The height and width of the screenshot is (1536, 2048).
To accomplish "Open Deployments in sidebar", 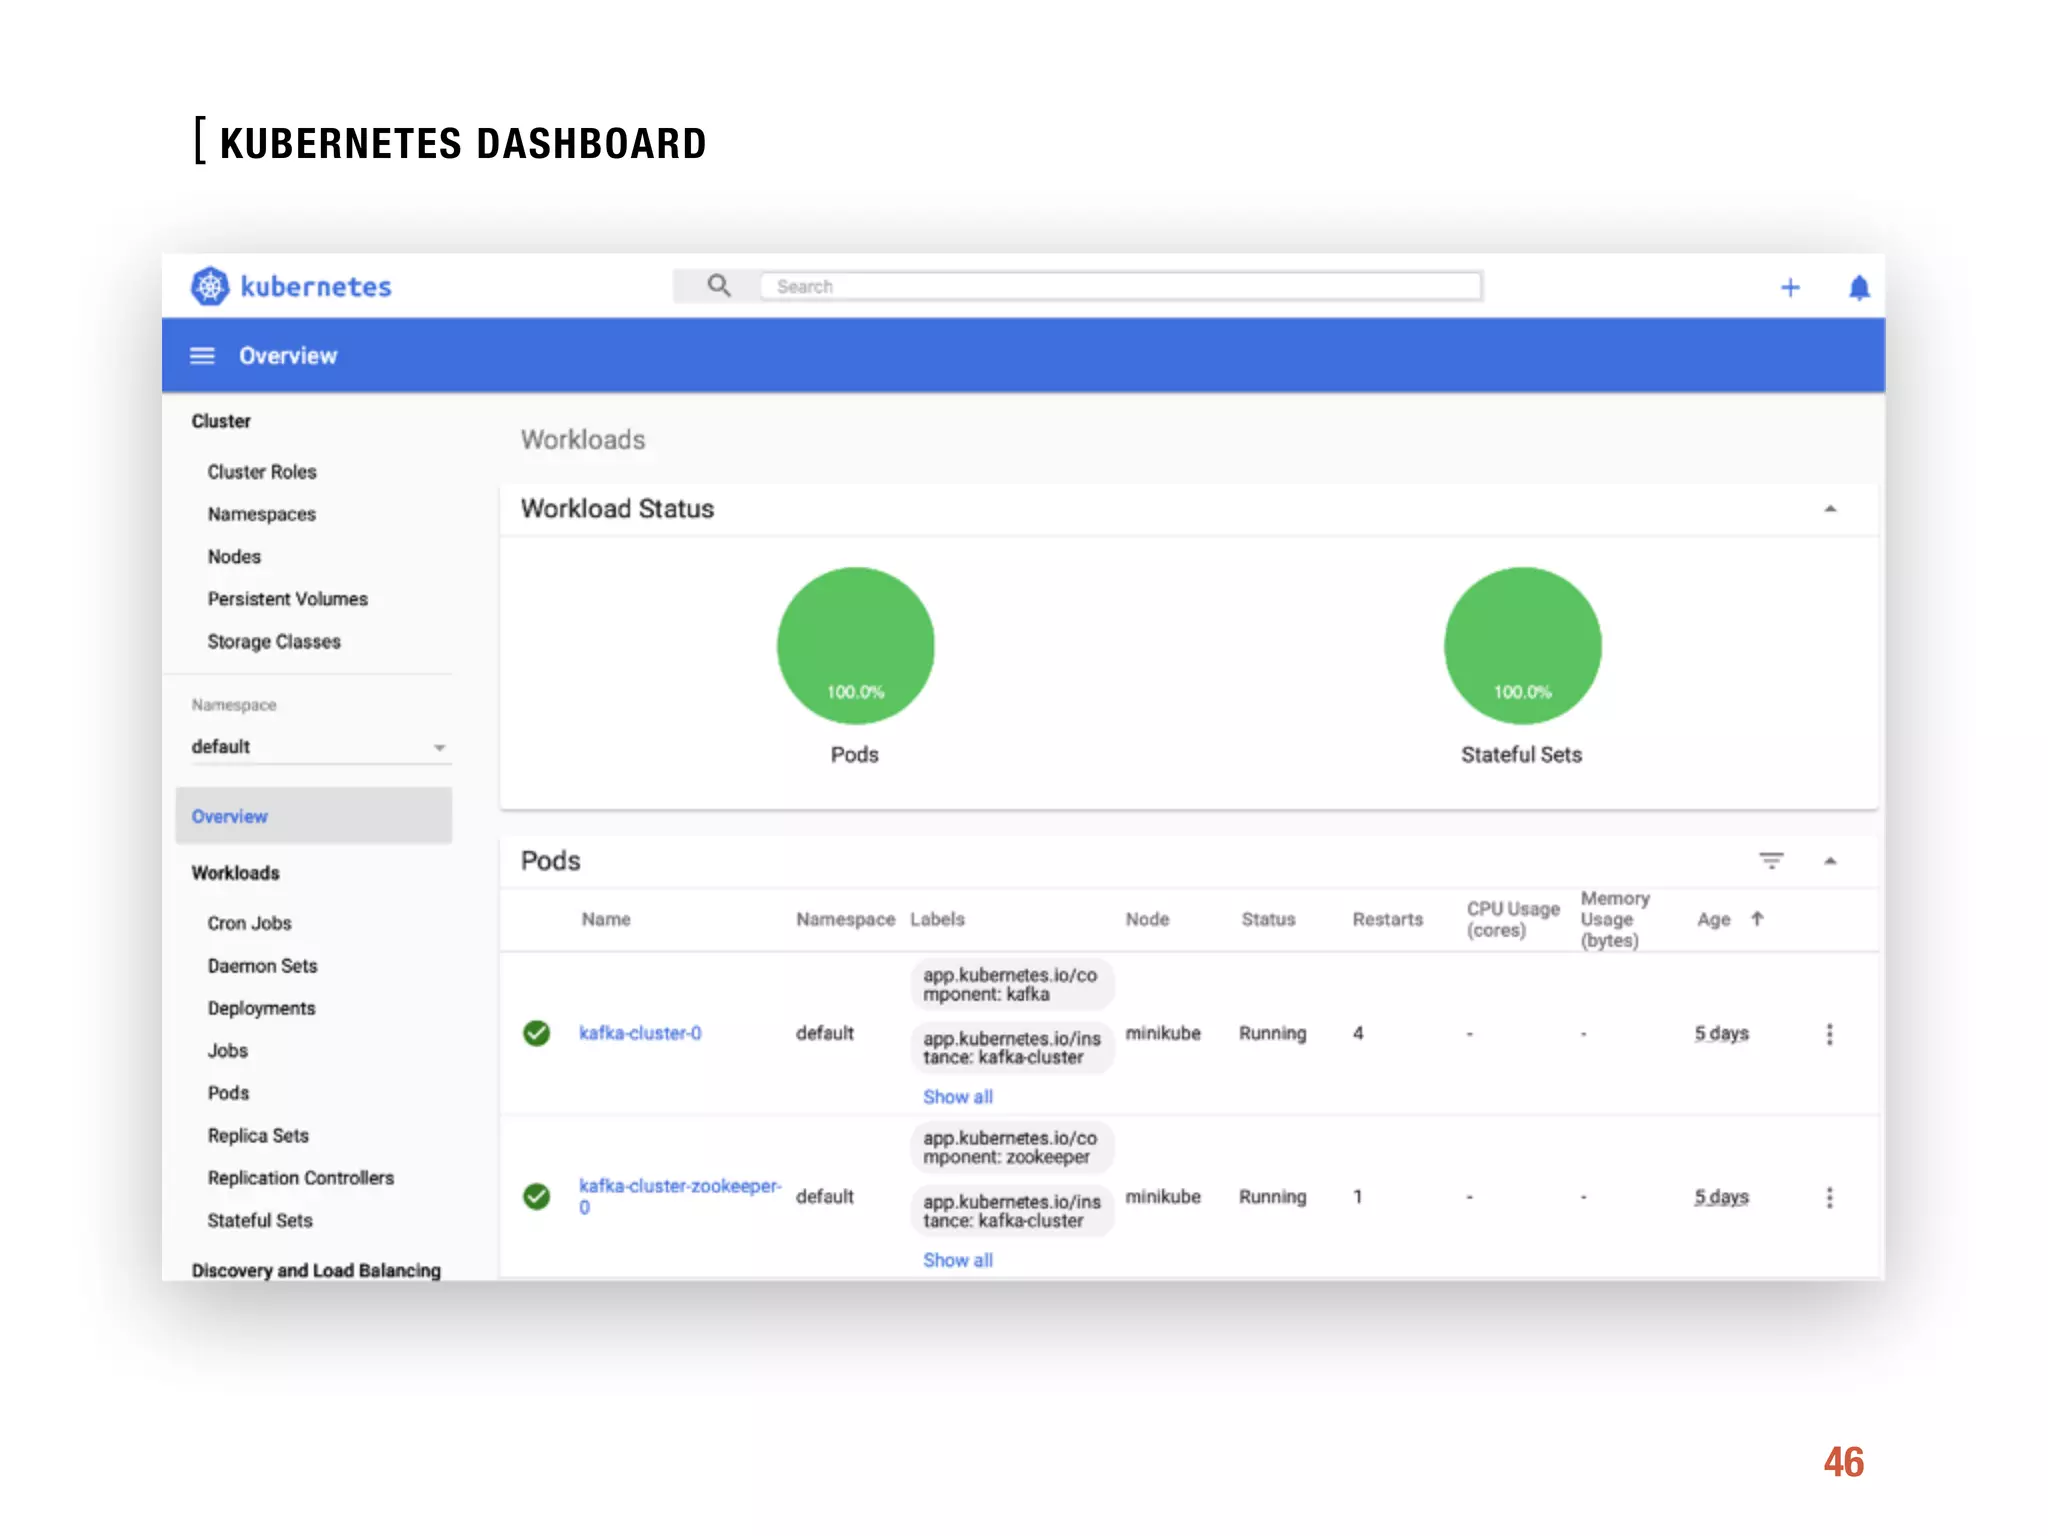I will (x=261, y=1008).
